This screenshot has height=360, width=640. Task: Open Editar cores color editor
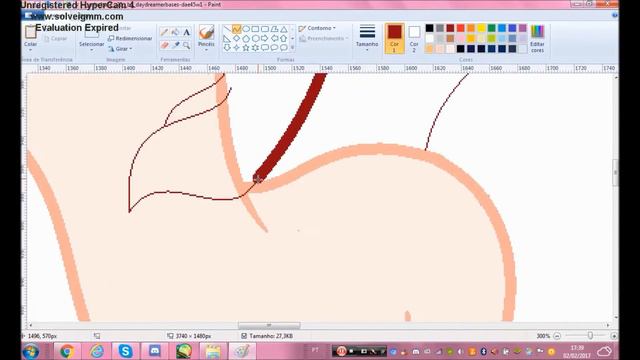(537, 38)
